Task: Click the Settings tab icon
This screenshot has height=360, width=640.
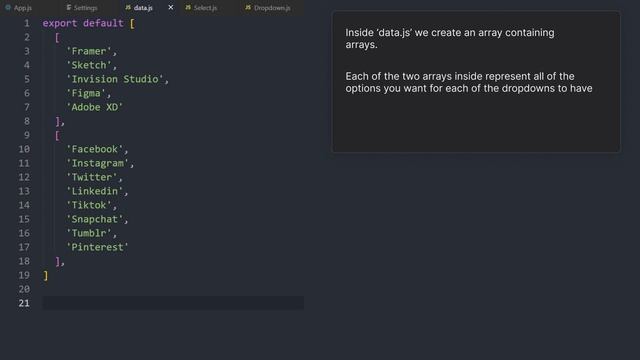Action: coord(69,7)
